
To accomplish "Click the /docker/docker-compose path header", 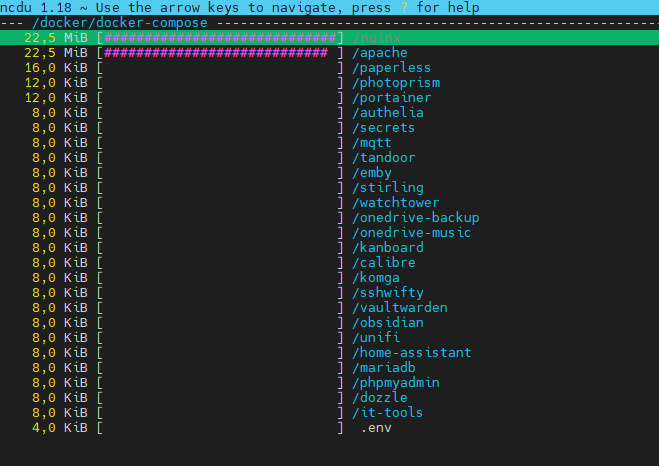I will 118,23.
